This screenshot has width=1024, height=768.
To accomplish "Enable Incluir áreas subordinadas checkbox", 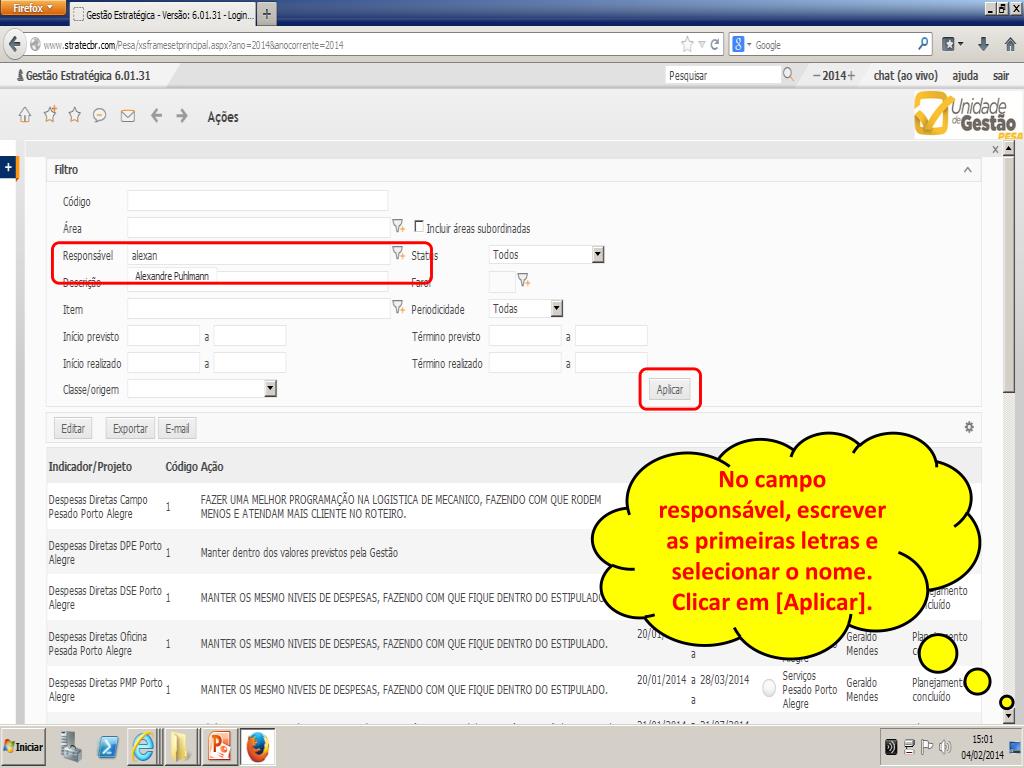I will pyautogui.click(x=419, y=226).
